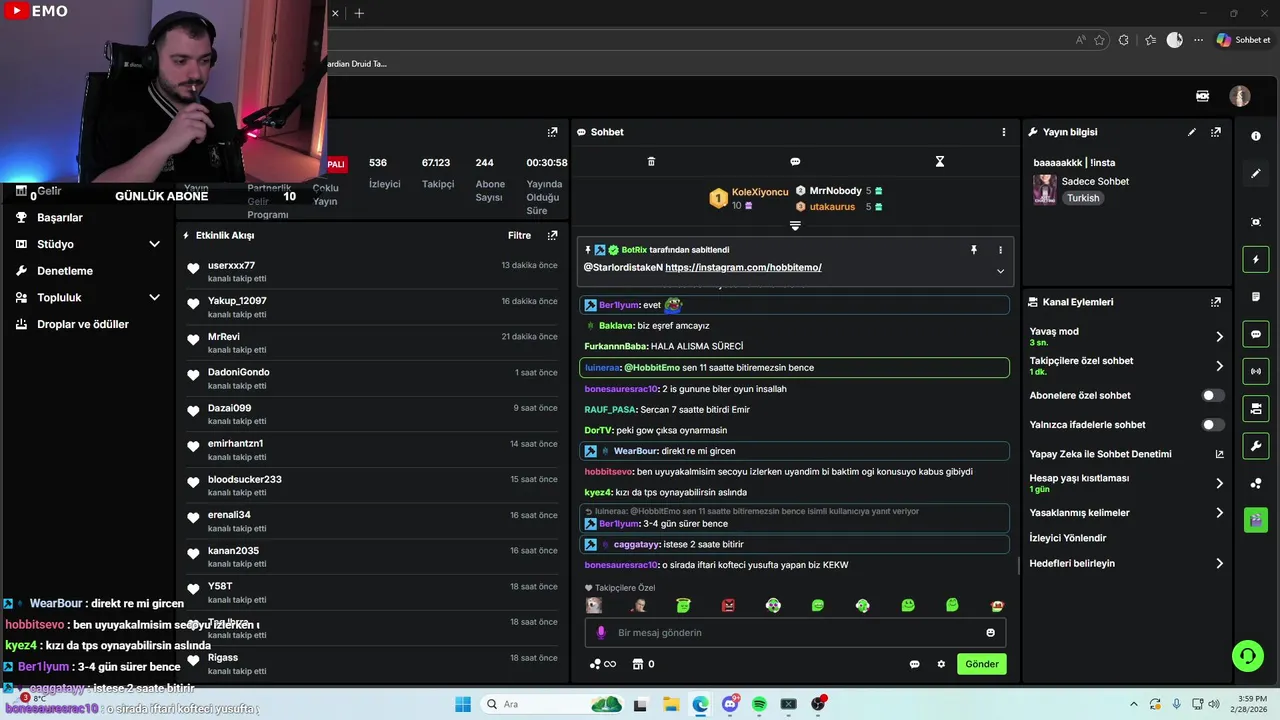Click the taskbar Ara search box
Viewport: 1280px width, 720px height.
coord(554,704)
